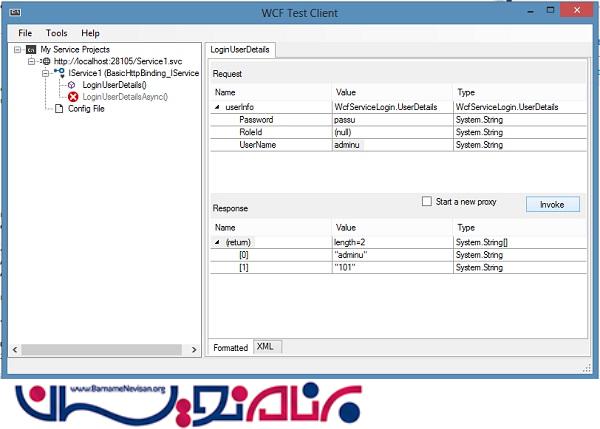Click the Password value field 'passu'
The width and height of the screenshot is (600, 429).
[x=392, y=120]
